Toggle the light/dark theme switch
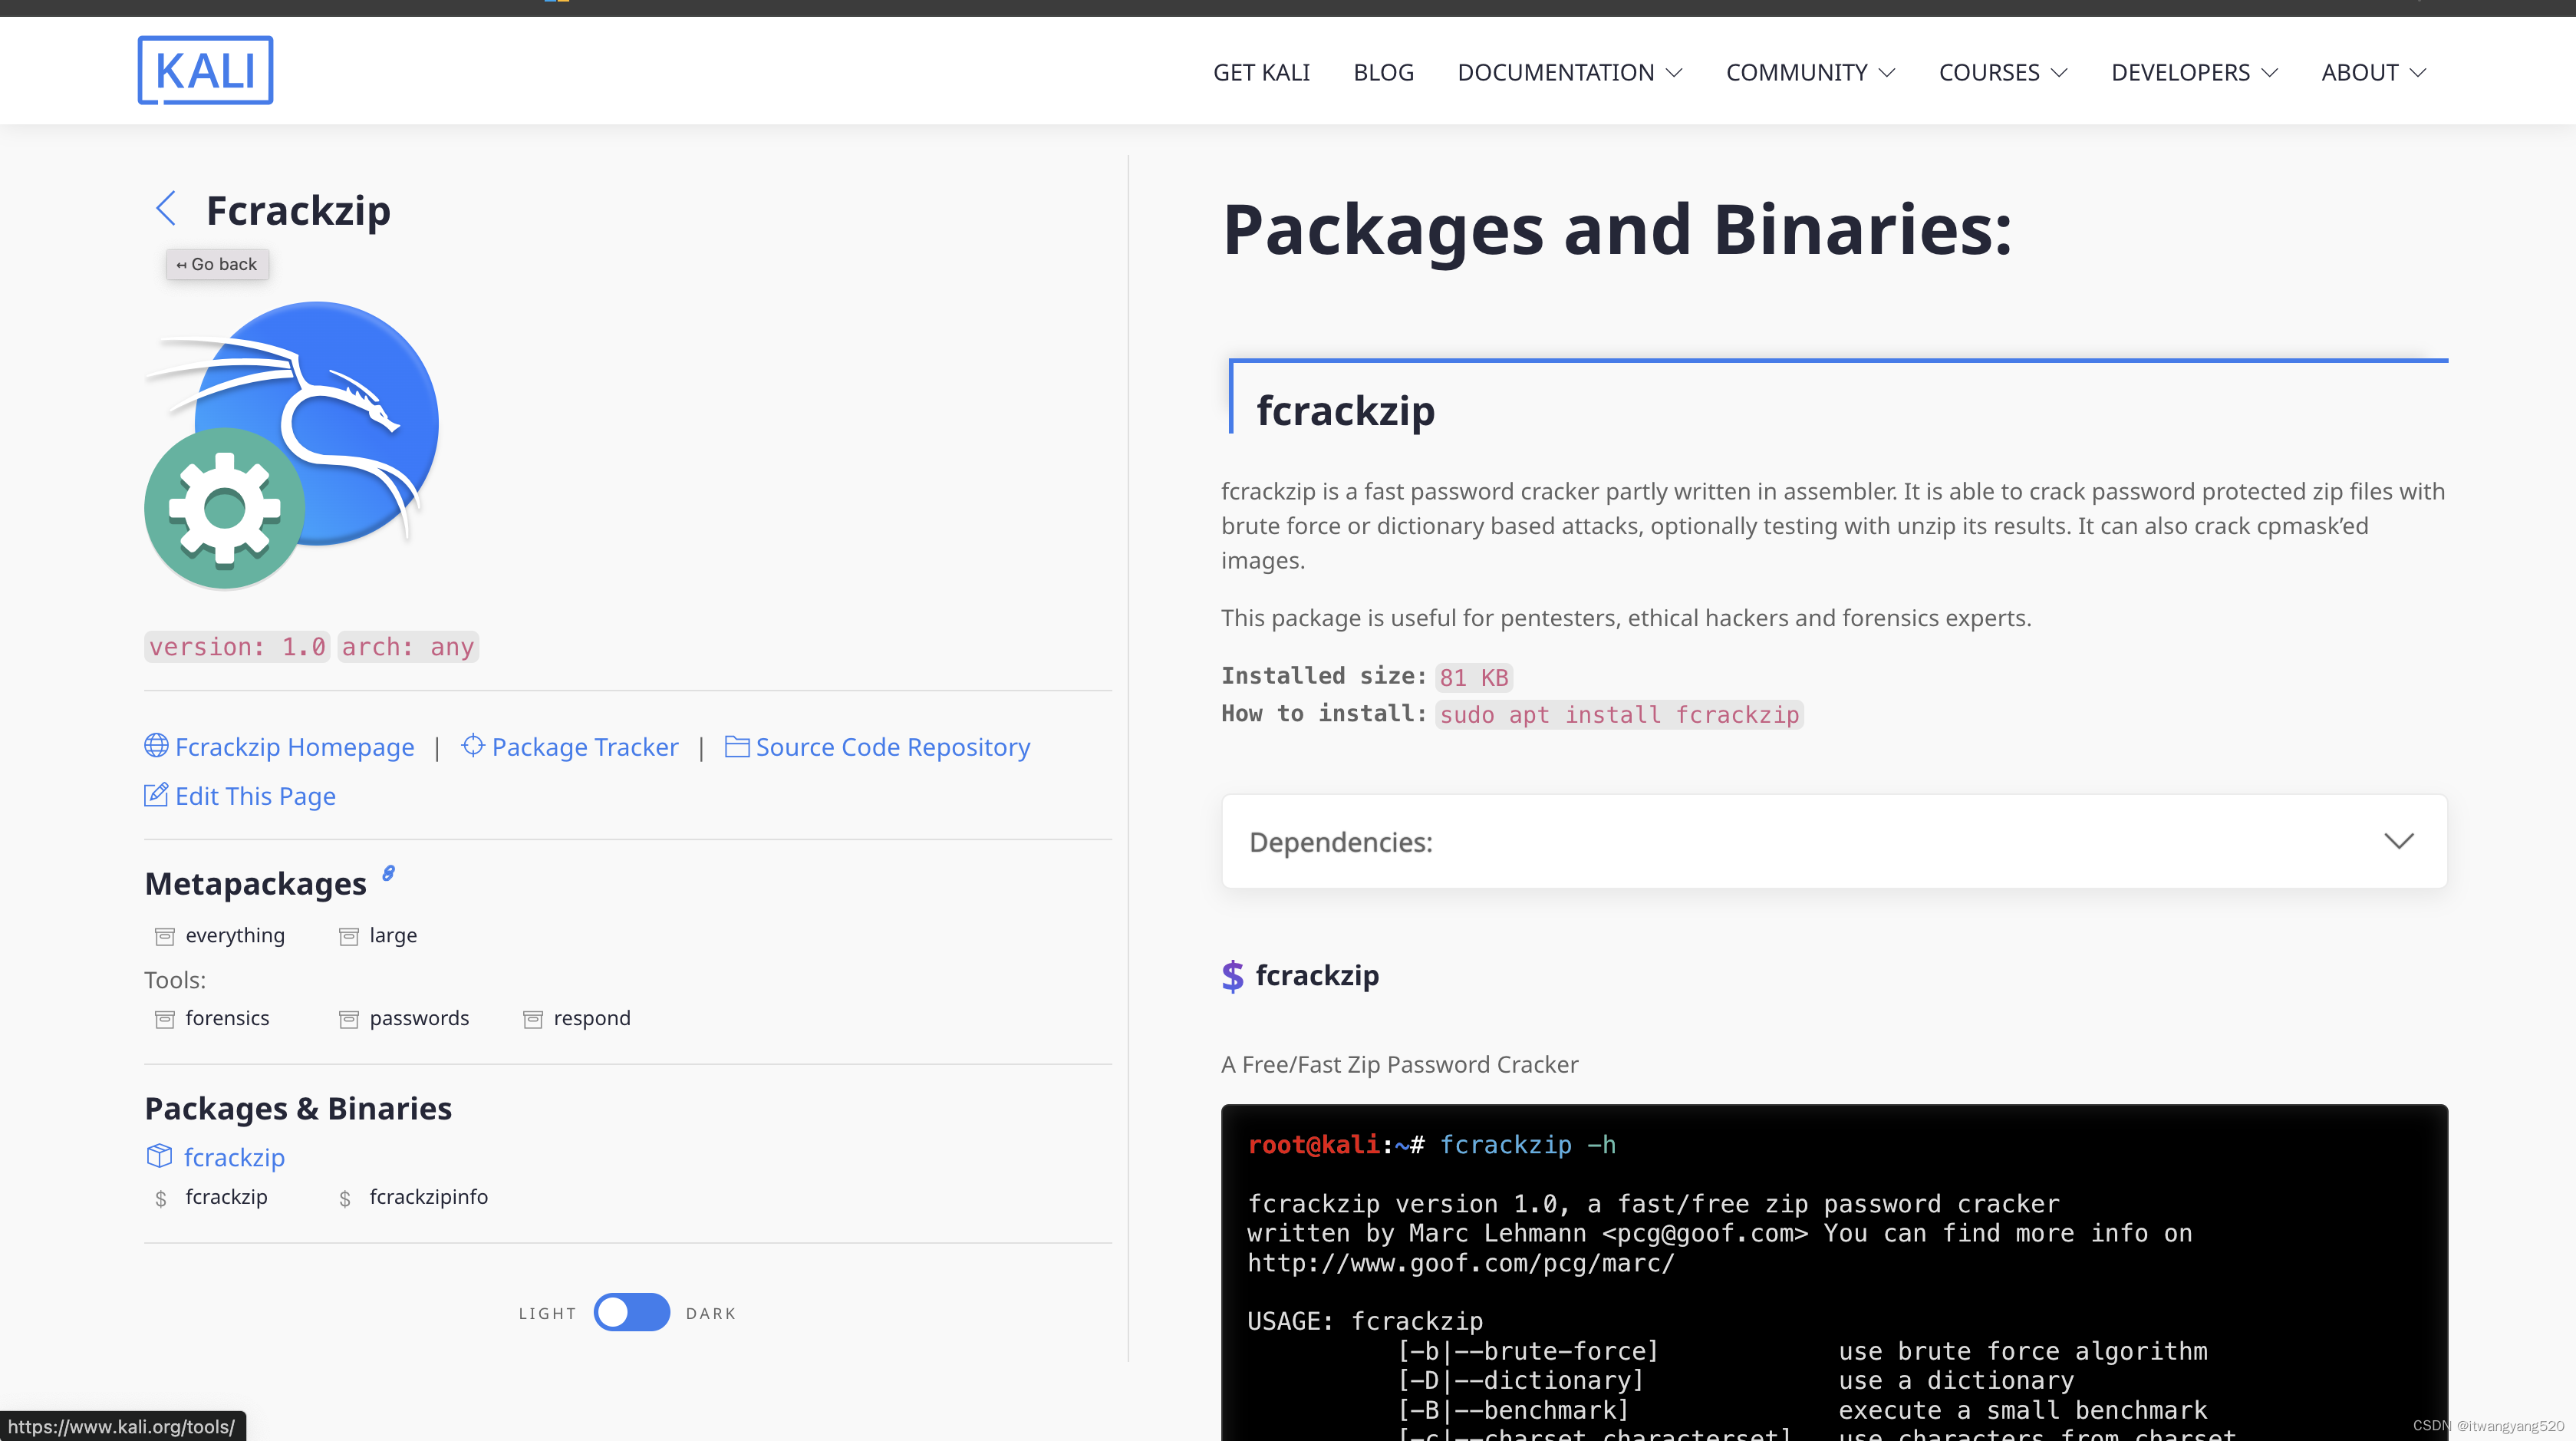 pos(631,1312)
